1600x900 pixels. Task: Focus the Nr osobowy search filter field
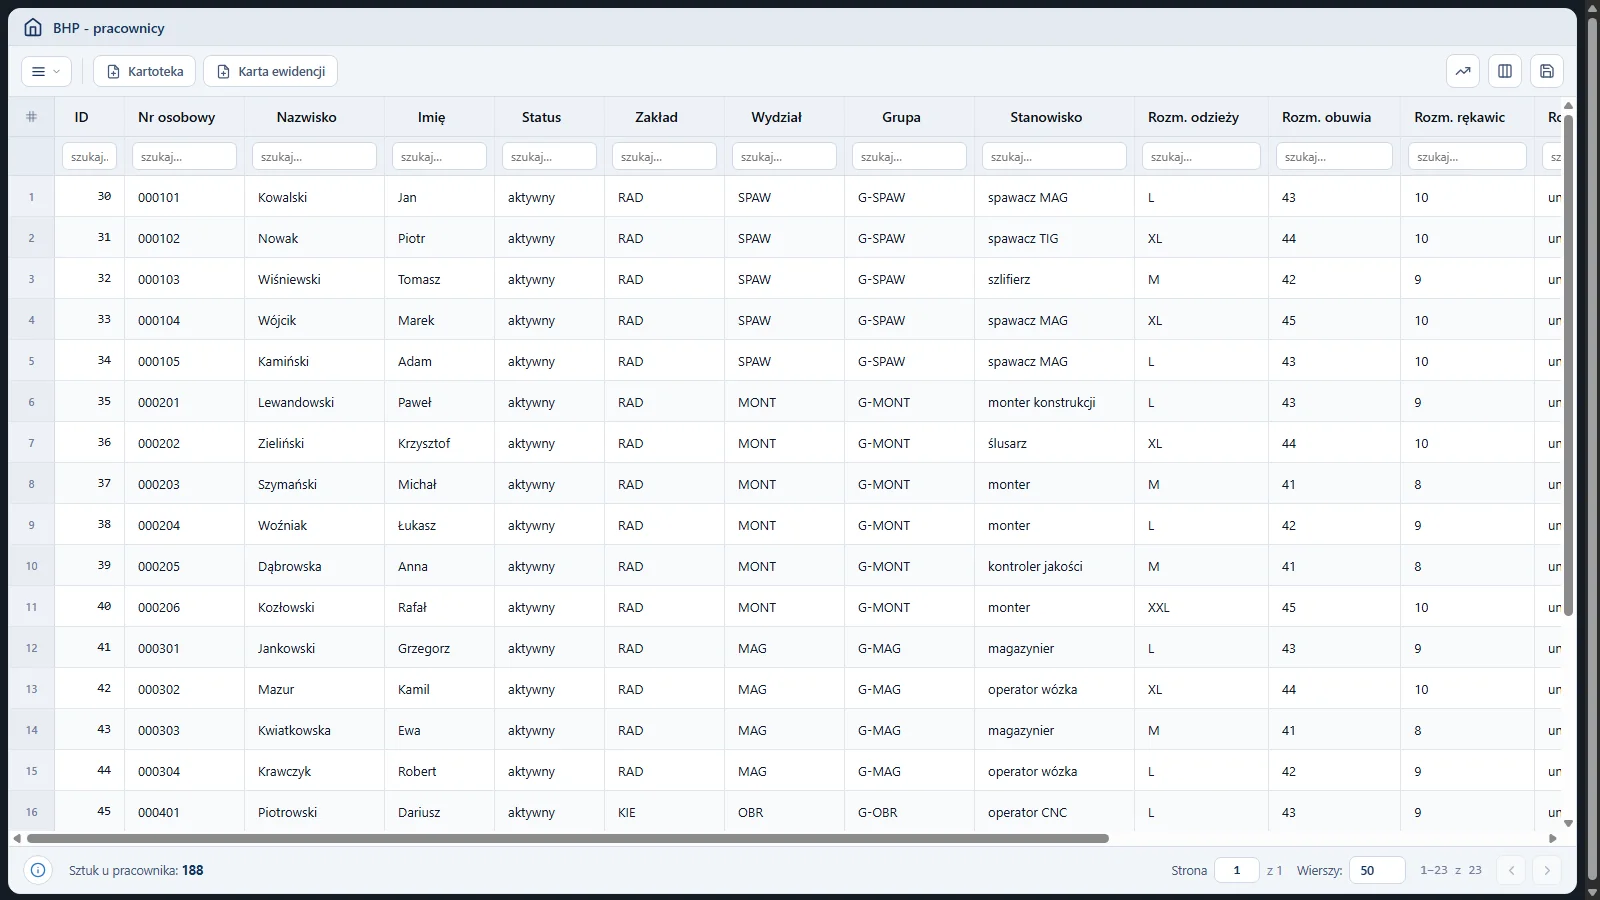point(185,157)
